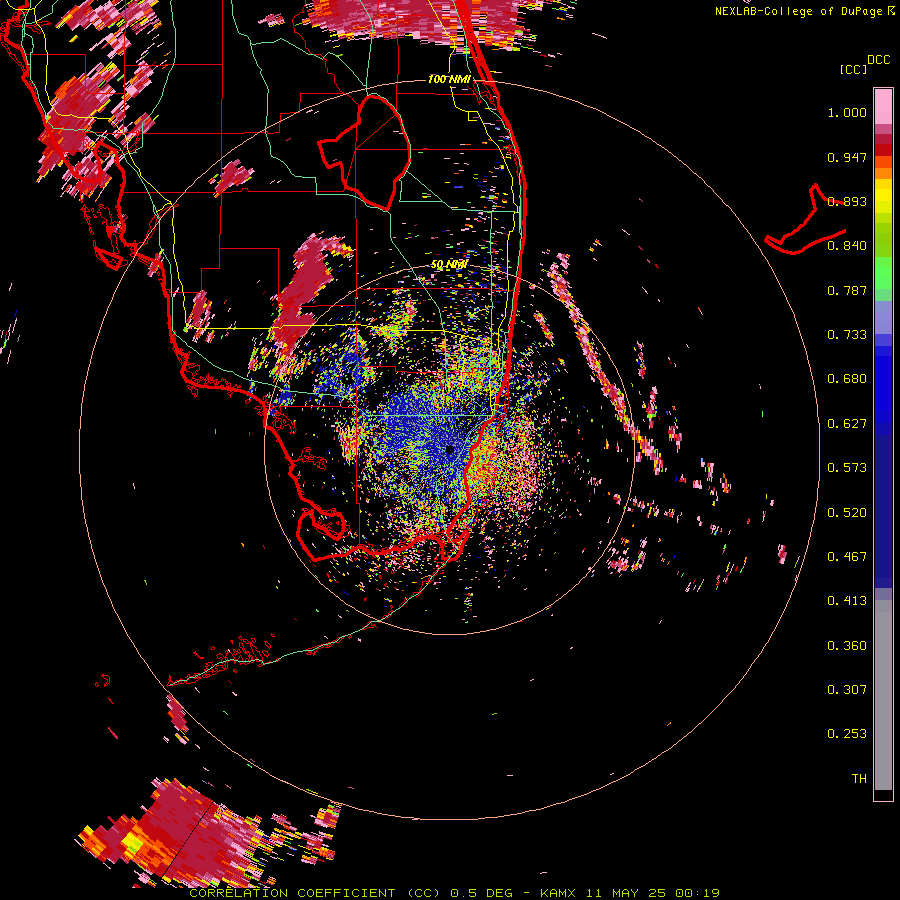Pick the light pink top segment of the color bar
This screenshot has width=900, height=900.
pos(883,106)
